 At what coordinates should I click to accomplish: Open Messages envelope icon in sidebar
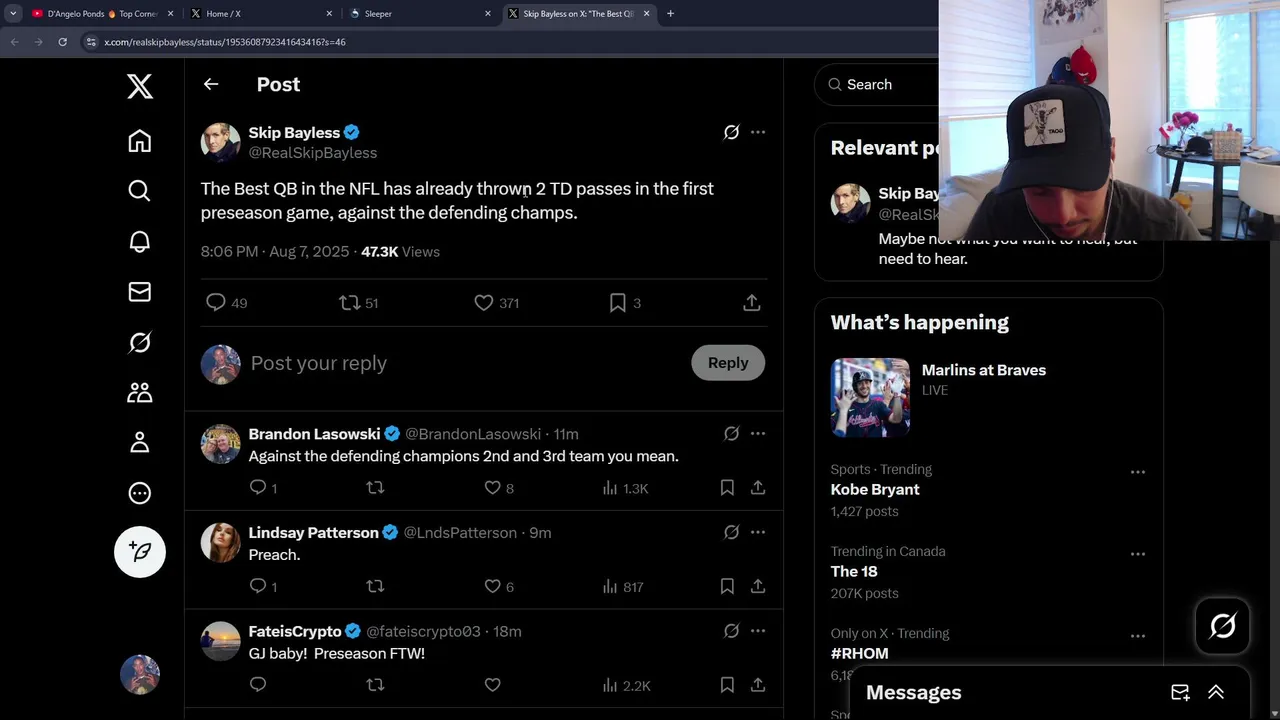tap(140, 291)
